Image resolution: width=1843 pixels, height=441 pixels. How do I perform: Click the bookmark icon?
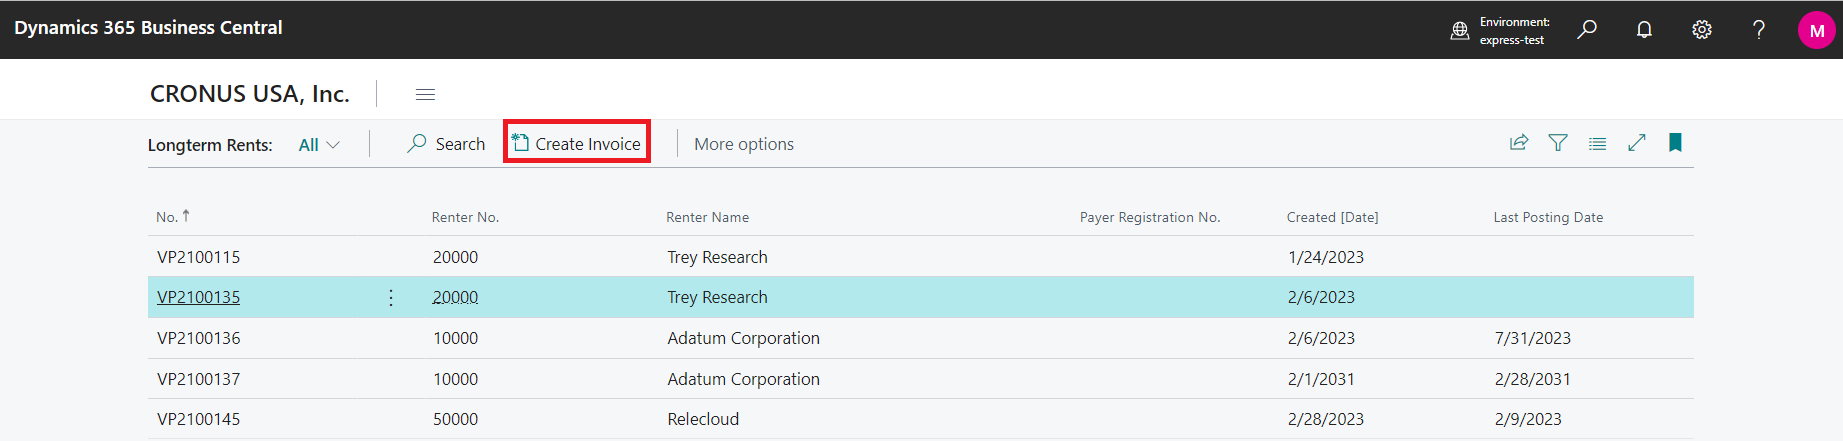[1675, 143]
